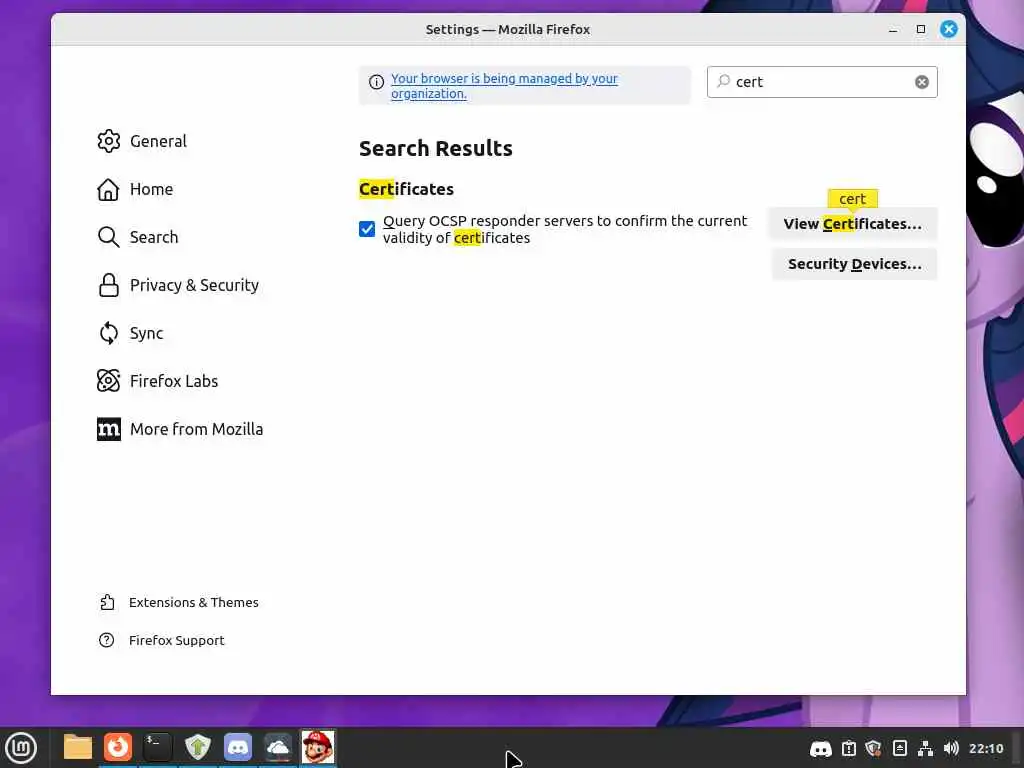The height and width of the screenshot is (768, 1024).
Task: Open the Files folder in taskbar
Action: [x=78, y=747]
